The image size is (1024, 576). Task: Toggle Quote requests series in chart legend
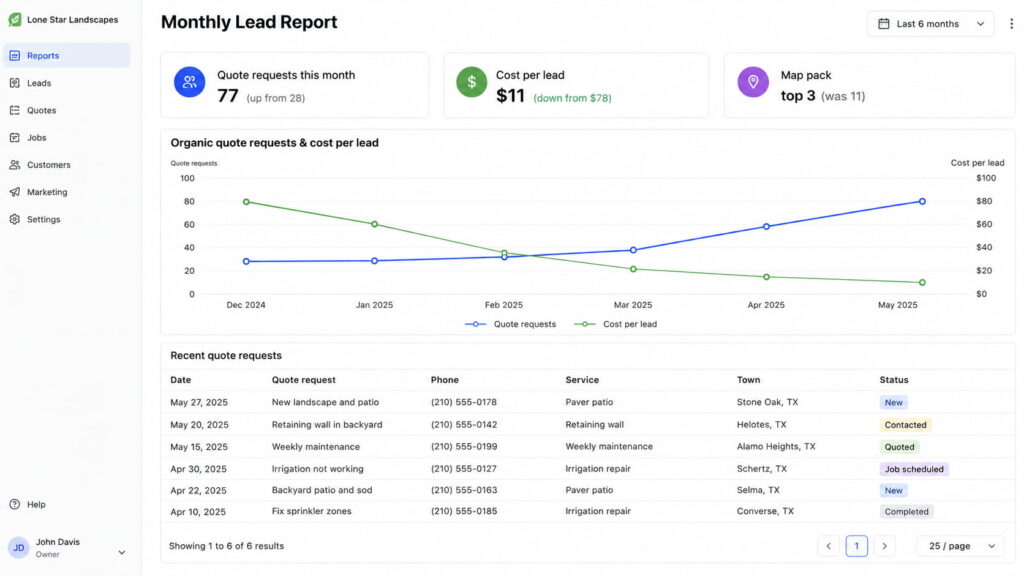(x=510, y=324)
